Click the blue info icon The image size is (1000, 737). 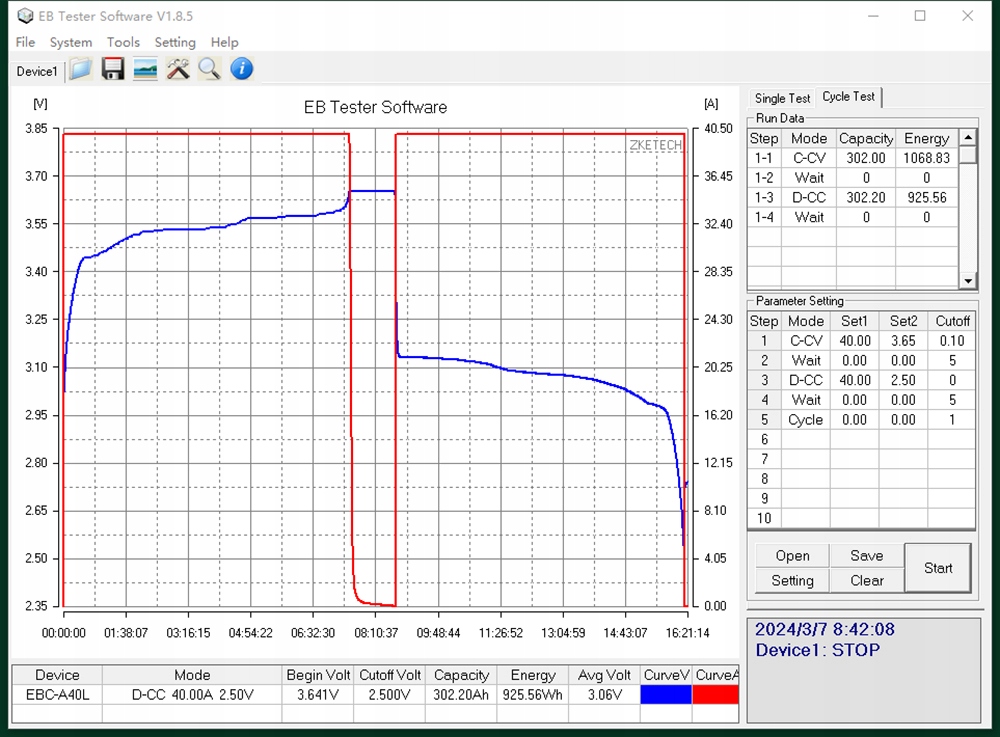coord(242,69)
